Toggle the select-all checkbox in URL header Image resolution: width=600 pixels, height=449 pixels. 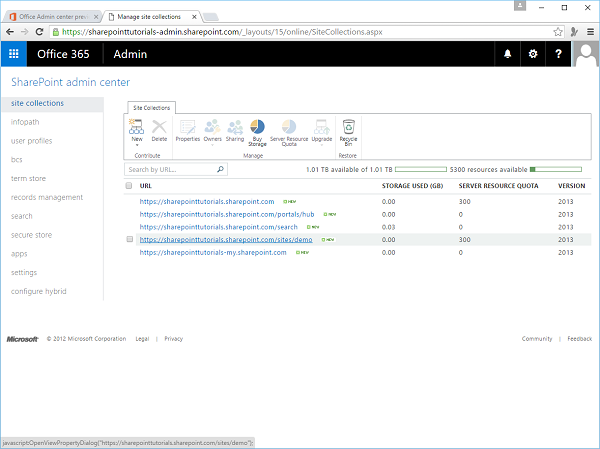[129, 186]
